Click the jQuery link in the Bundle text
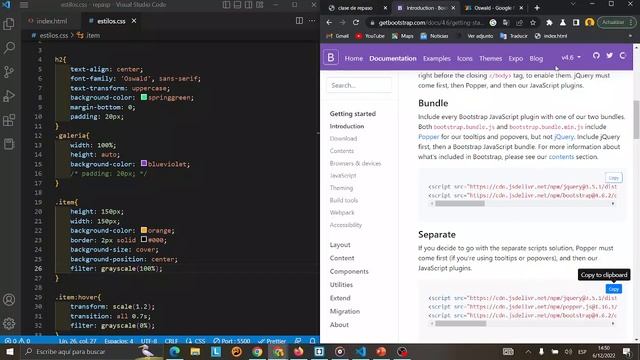The width and height of the screenshot is (640, 360). pyautogui.click(x=564, y=137)
